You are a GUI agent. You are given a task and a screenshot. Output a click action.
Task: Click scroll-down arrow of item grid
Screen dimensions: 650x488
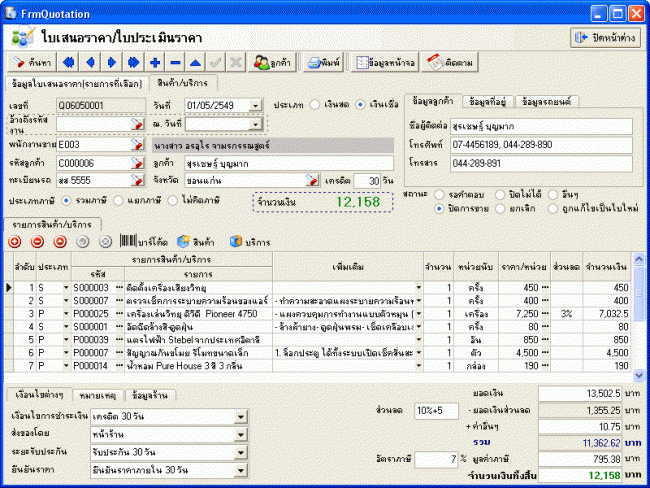(x=639, y=376)
